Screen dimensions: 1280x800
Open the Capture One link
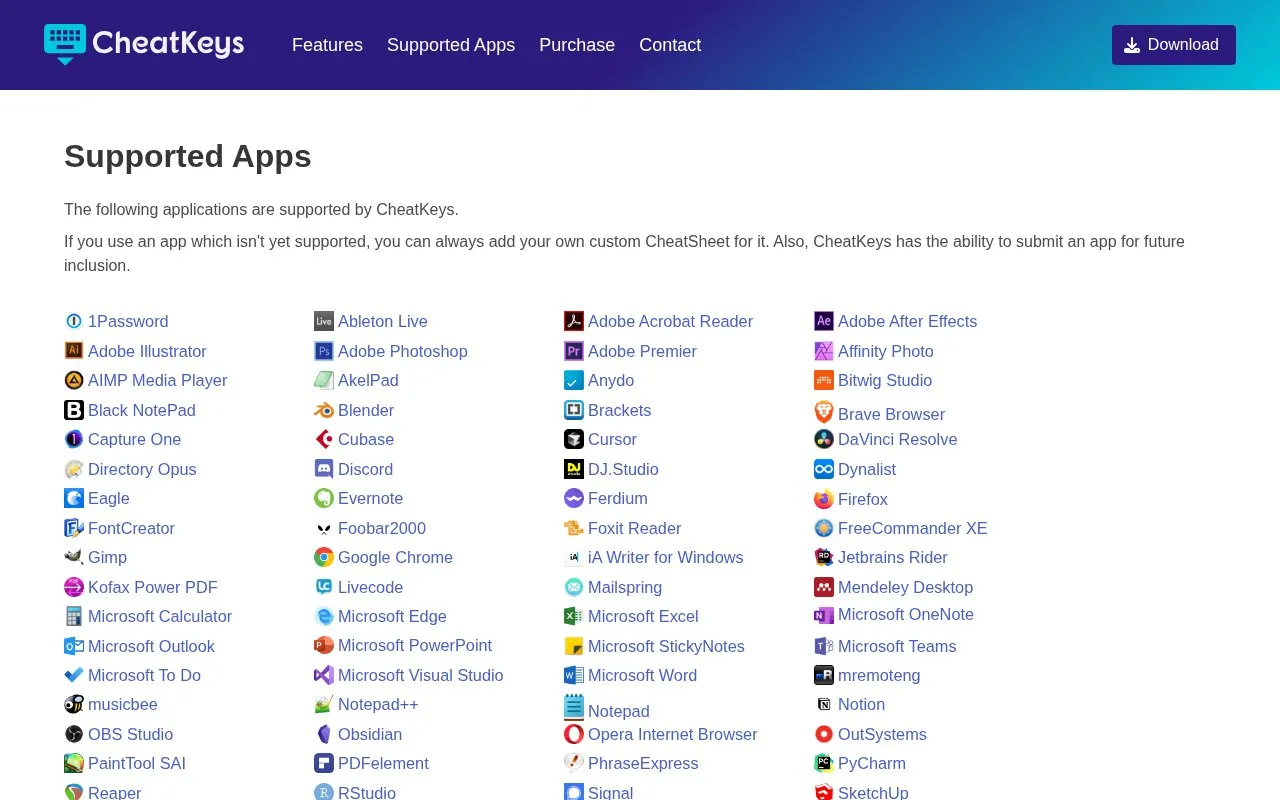click(x=135, y=439)
